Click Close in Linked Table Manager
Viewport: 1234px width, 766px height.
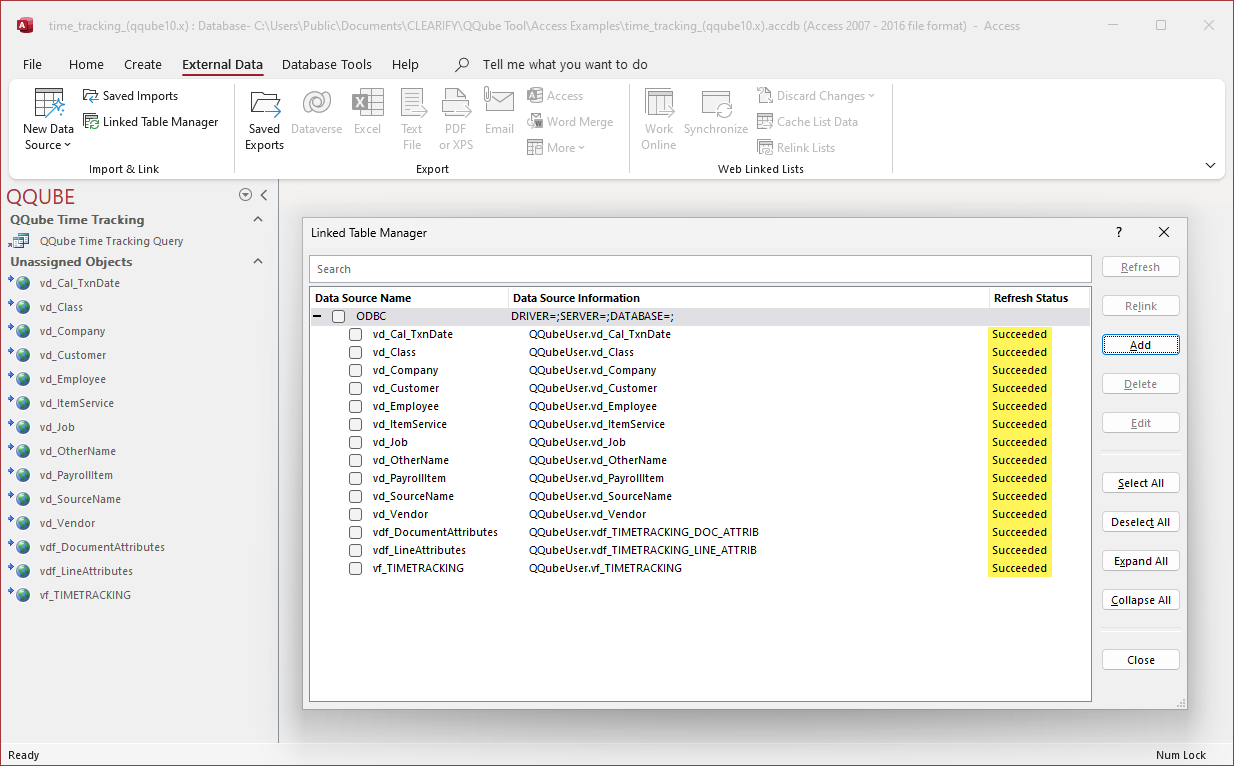pyautogui.click(x=1141, y=660)
